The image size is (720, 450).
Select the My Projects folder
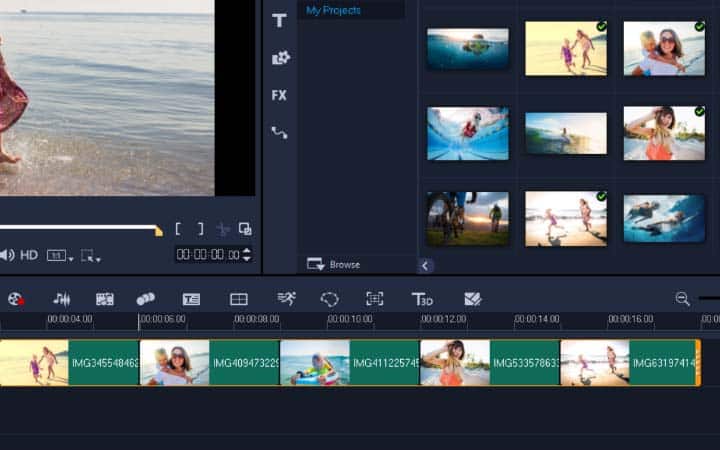334,10
